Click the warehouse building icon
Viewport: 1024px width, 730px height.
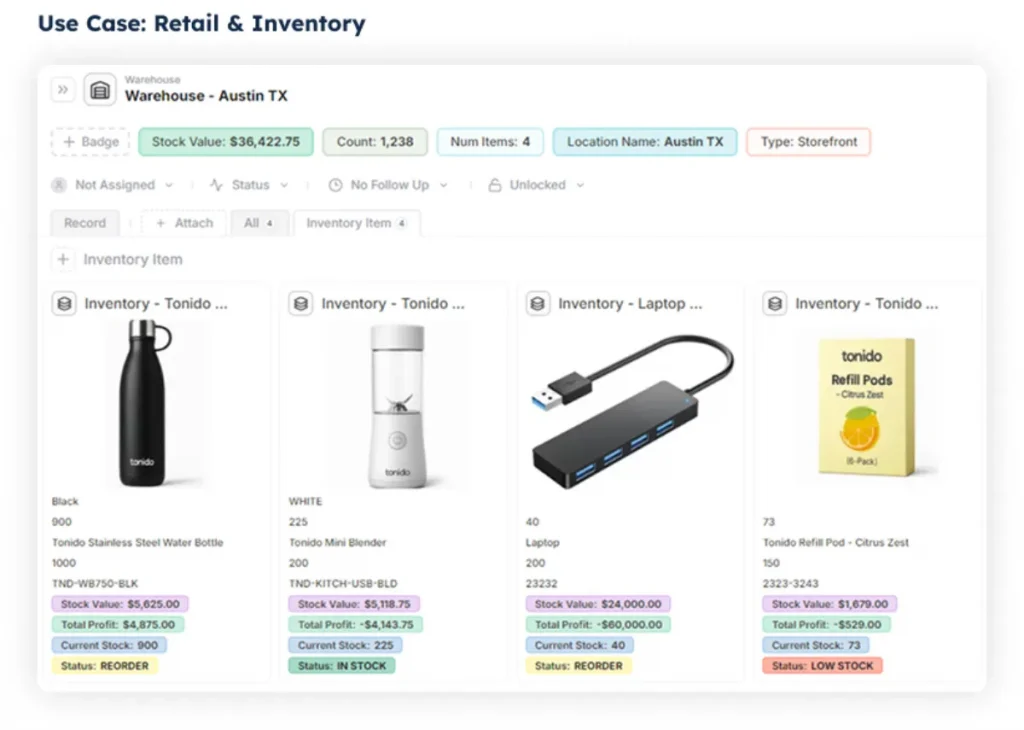[x=99, y=90]
